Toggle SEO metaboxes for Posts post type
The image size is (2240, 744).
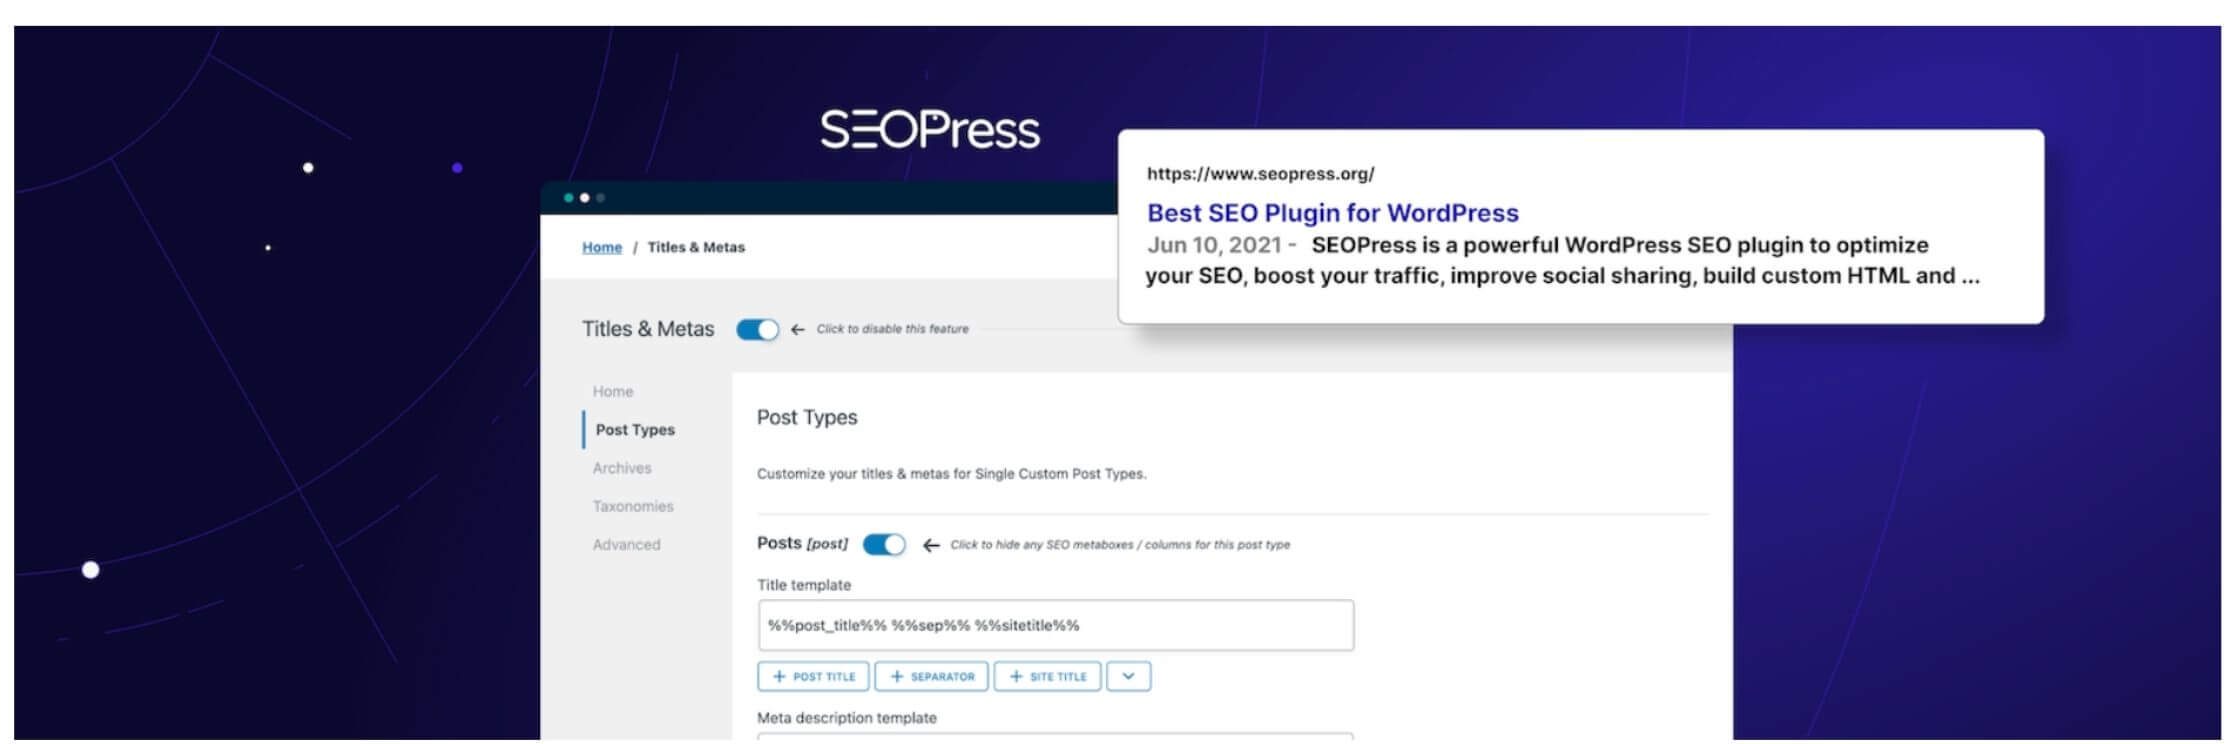884,544
